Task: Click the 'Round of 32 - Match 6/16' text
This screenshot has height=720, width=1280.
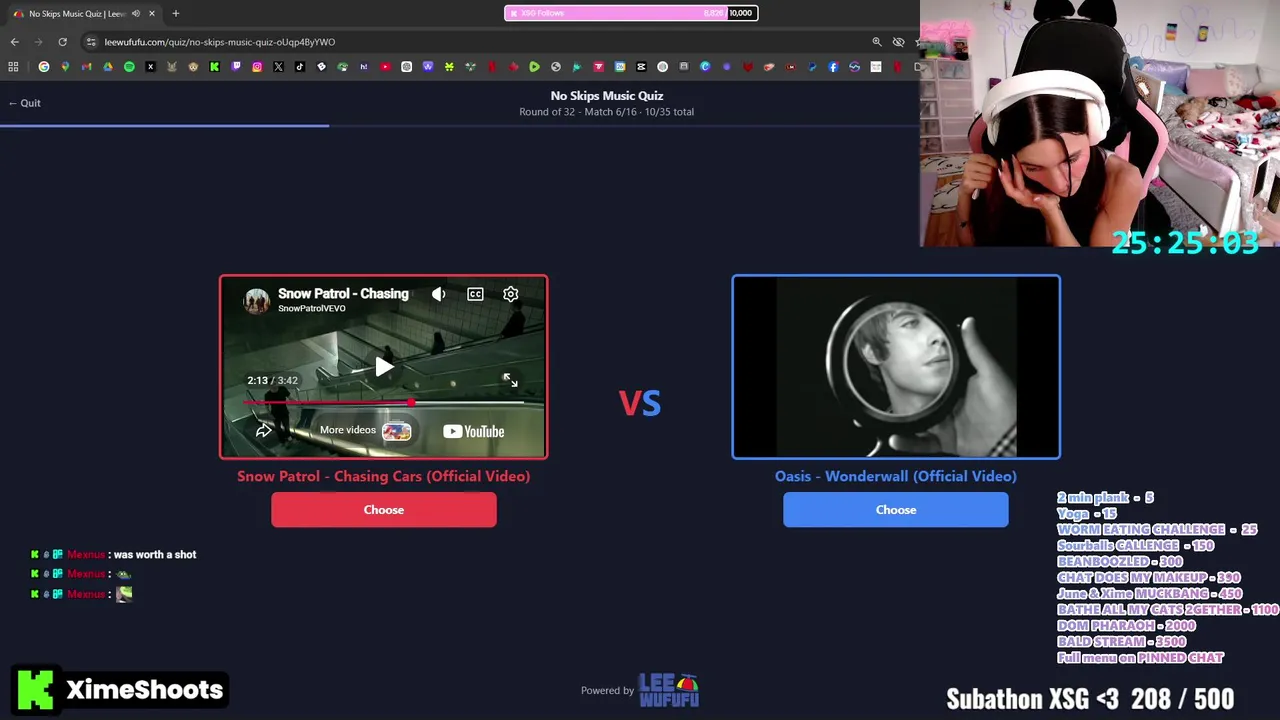Action: coord(578,112)
